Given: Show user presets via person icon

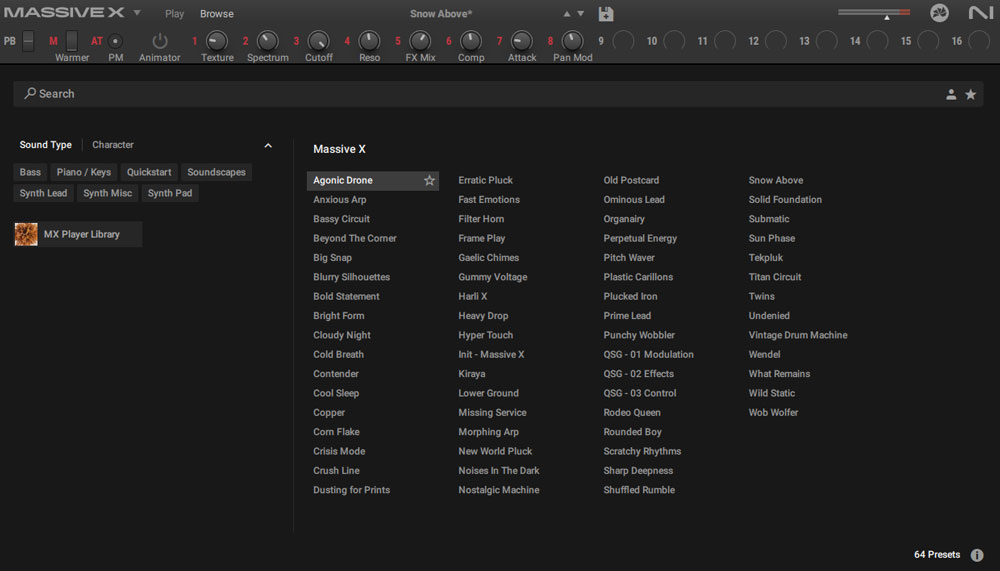Looking at the screenshot, I should (x=951, y=94).
